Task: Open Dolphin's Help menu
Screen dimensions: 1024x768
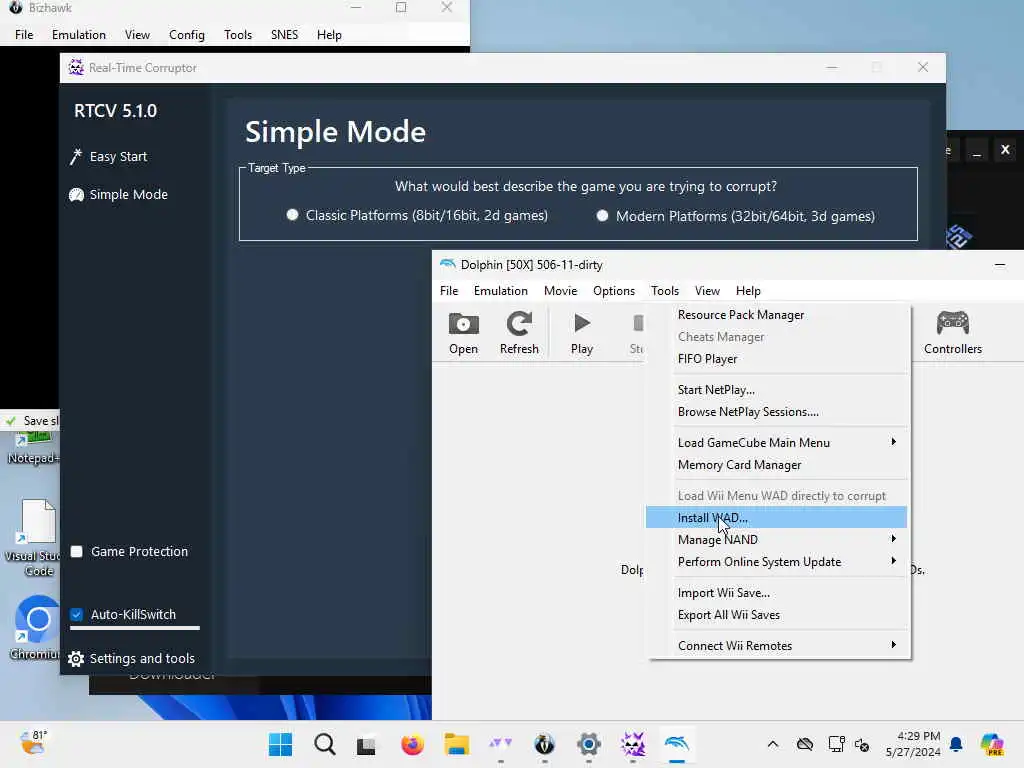Action: (x=748, y=291)
